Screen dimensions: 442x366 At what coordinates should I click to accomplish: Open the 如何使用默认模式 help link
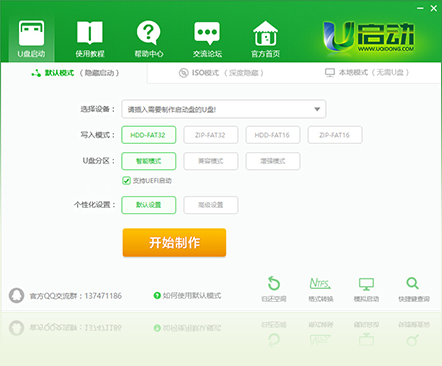(187, 295)
